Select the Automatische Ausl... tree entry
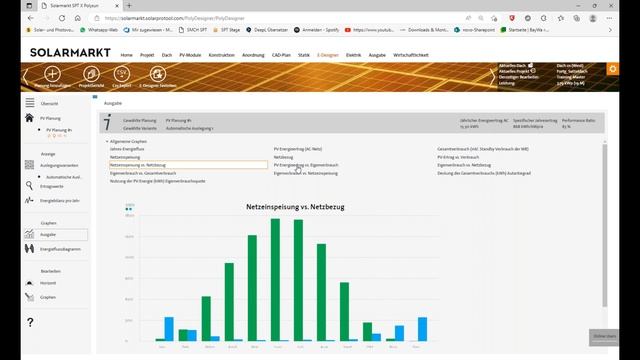 click(64, 177)
